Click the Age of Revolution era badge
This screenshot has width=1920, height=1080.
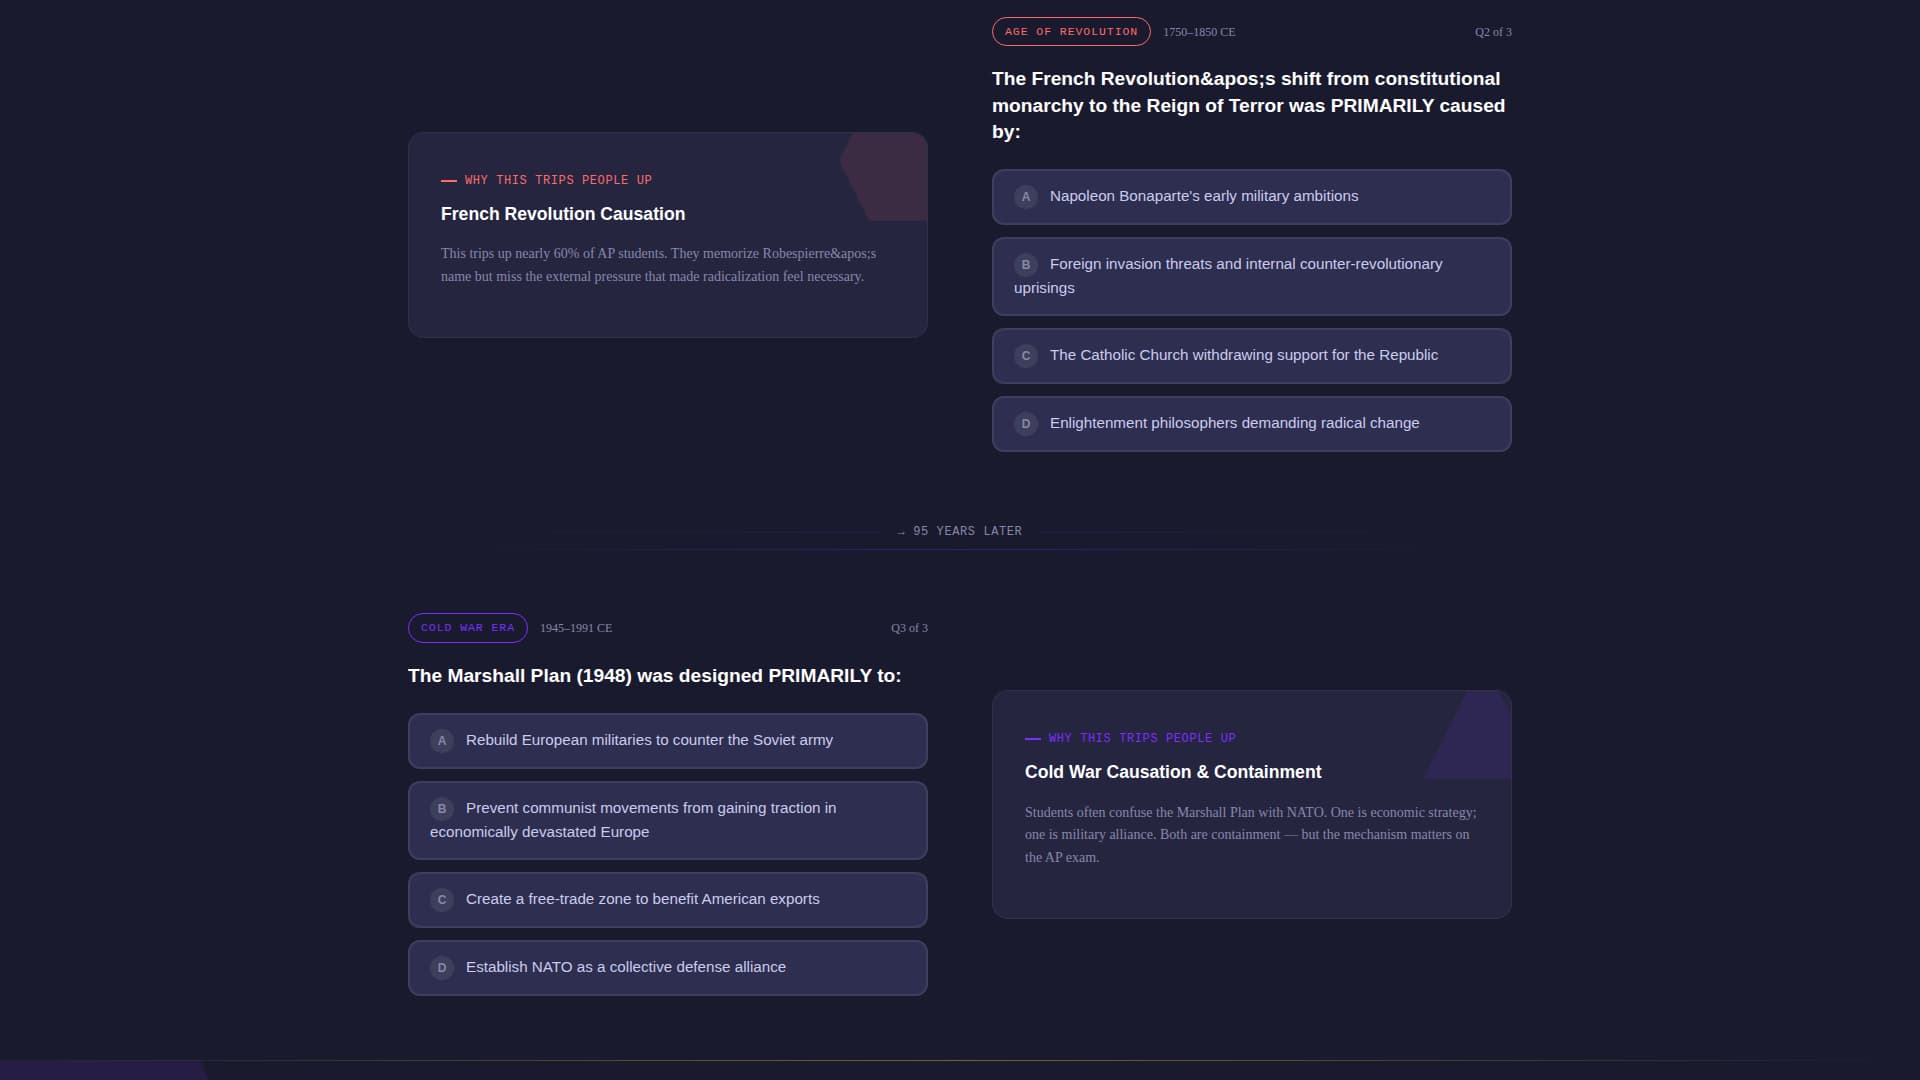click(1071, 32)
